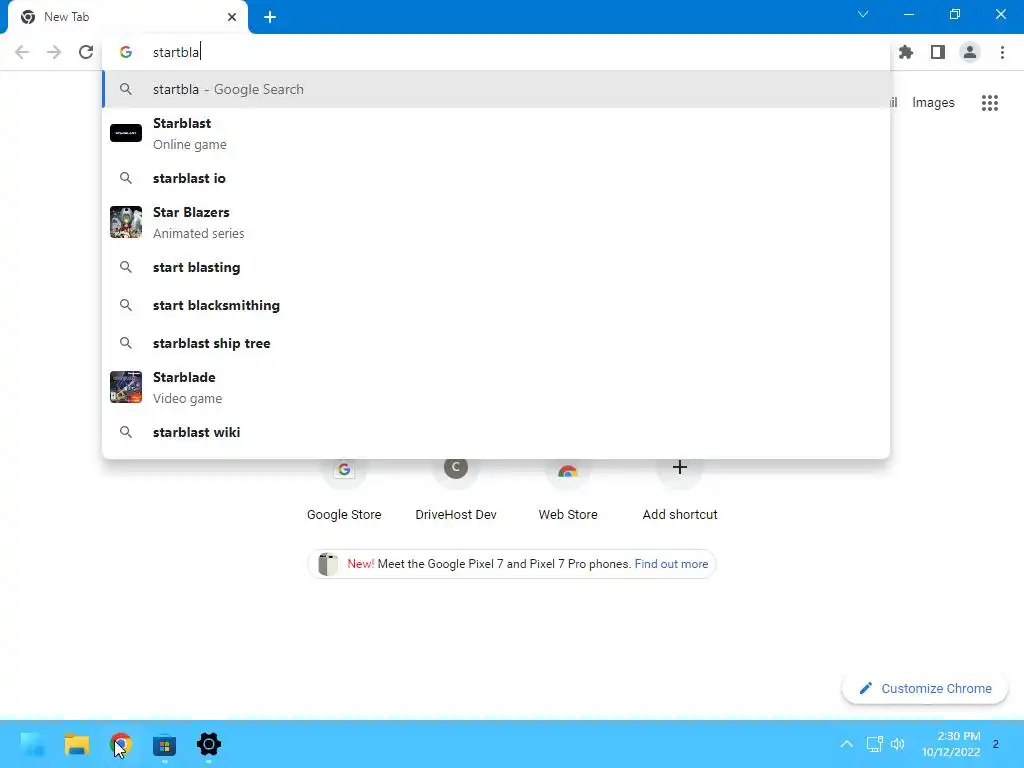This screenshot has height=768, width=1024.
Task: Click the volume speaker tray icon
Action: point(898,744)
